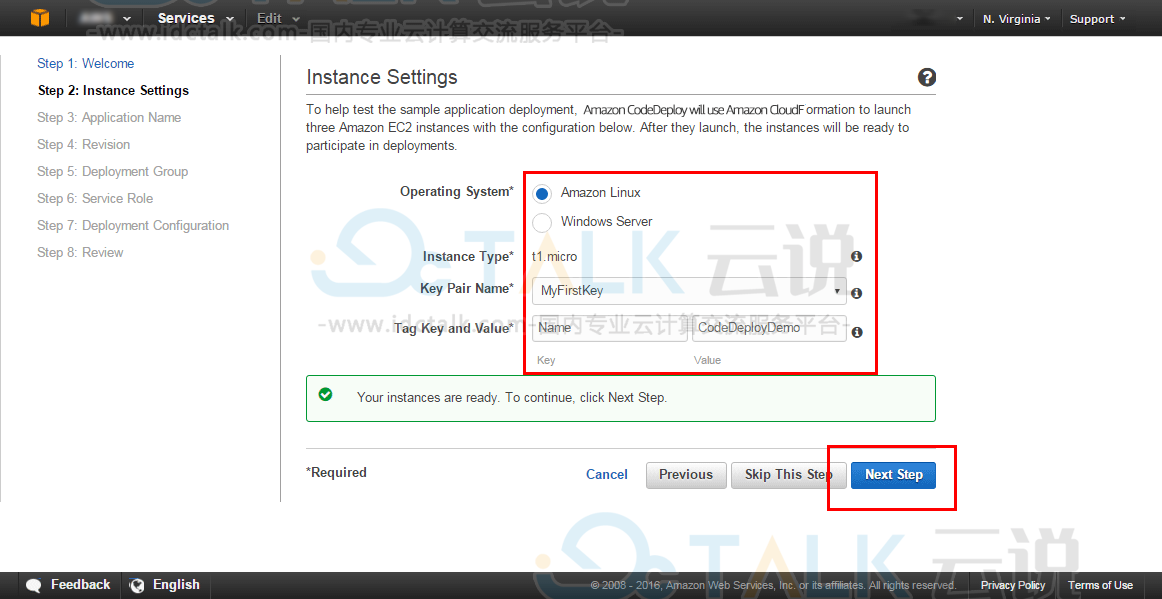Select Step 2: Instance Settings
Screen dimensions: 1162x599
(113, 90)
